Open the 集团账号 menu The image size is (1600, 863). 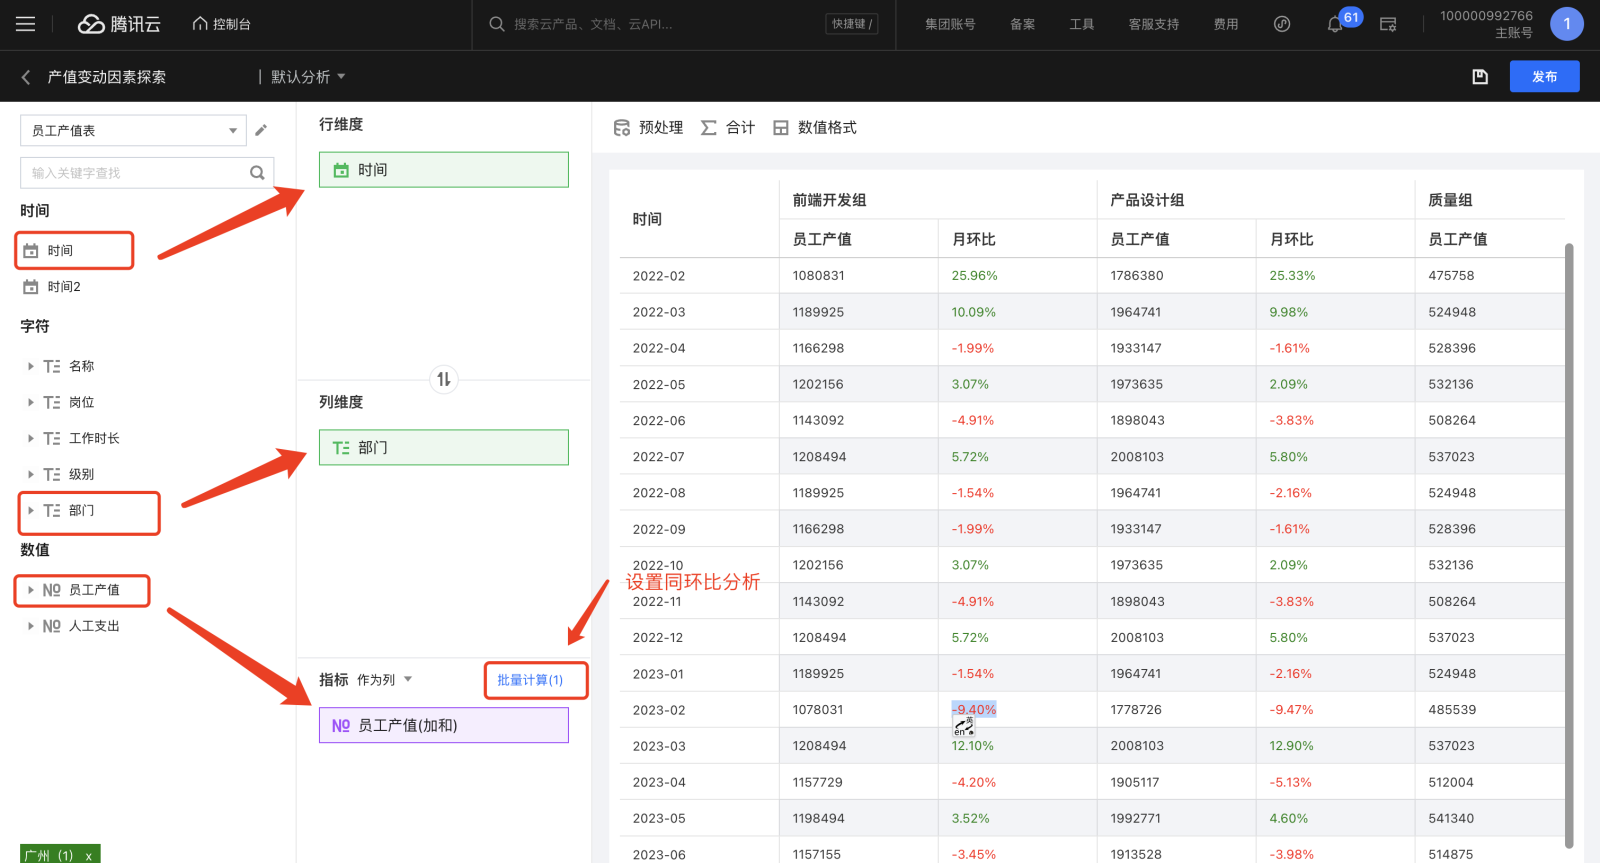(950, 24)
